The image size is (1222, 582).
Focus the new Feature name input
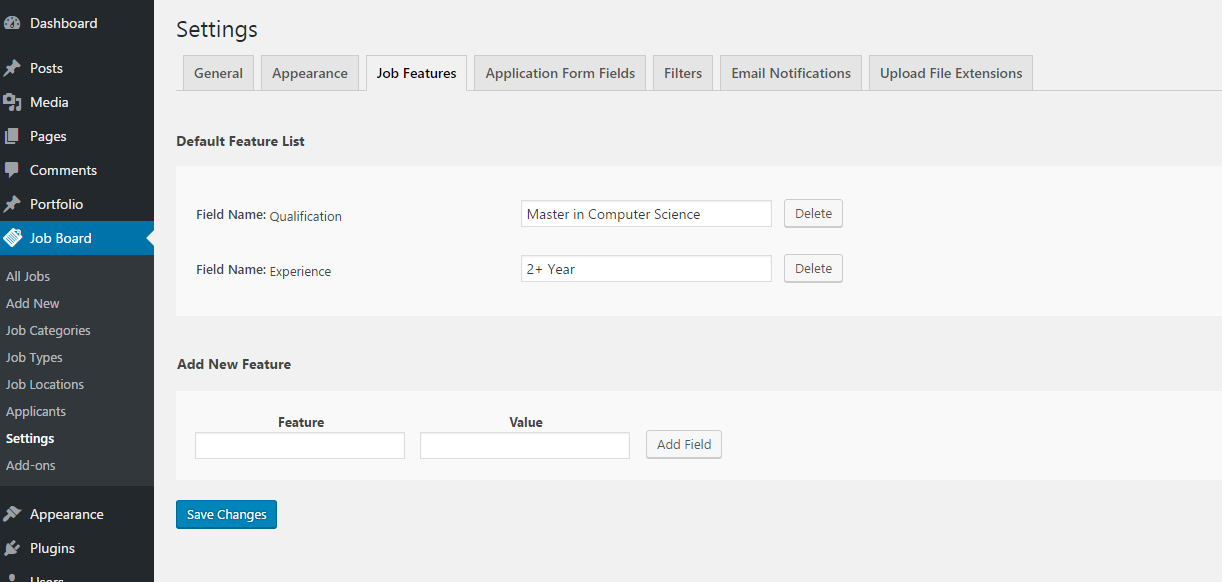[300, 446]
